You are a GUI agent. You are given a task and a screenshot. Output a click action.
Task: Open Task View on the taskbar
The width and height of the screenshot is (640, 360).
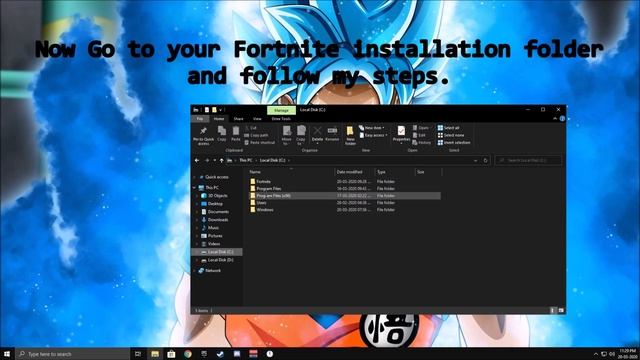(138, 354)
